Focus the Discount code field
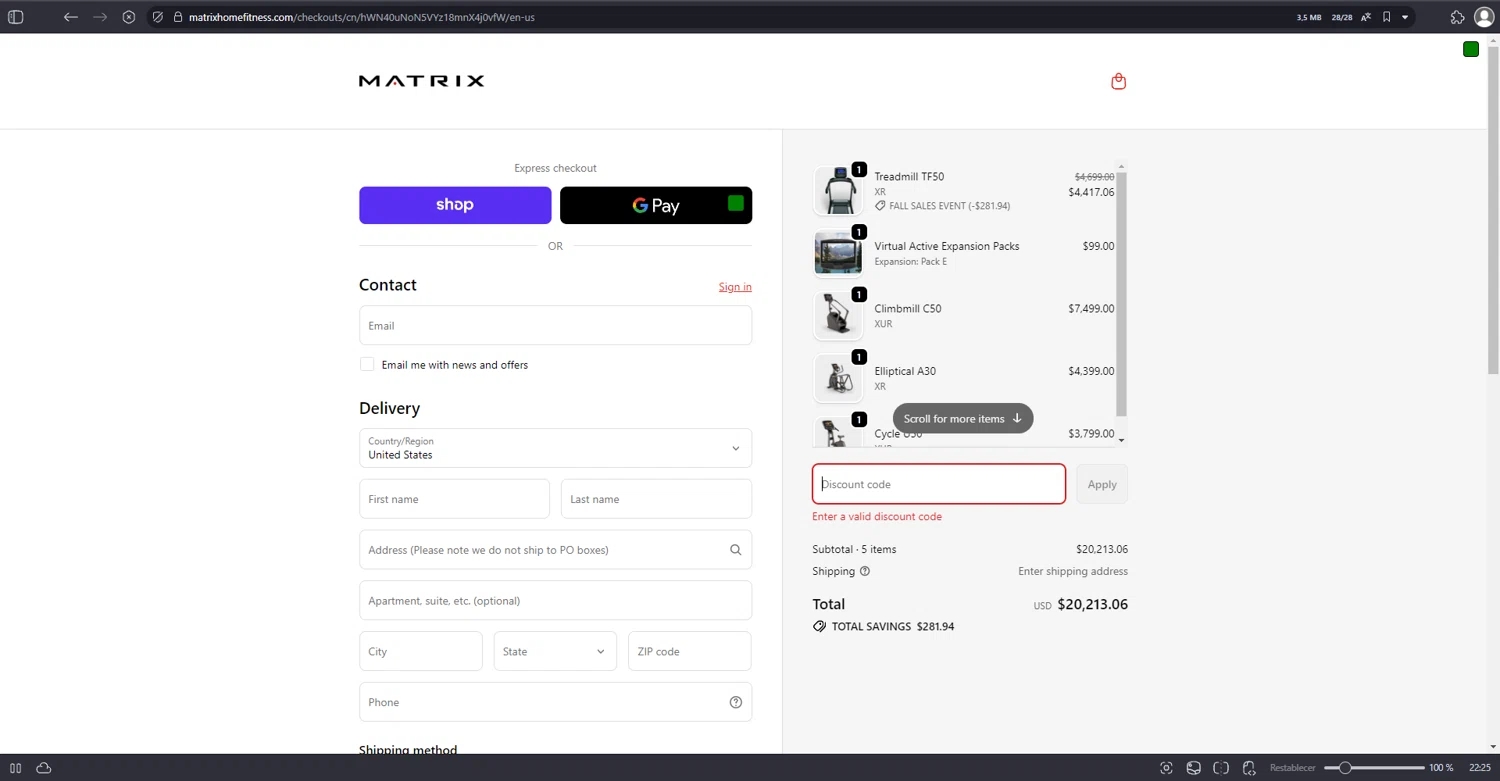Screen dimensions: 1500x781 click(938, 484)
